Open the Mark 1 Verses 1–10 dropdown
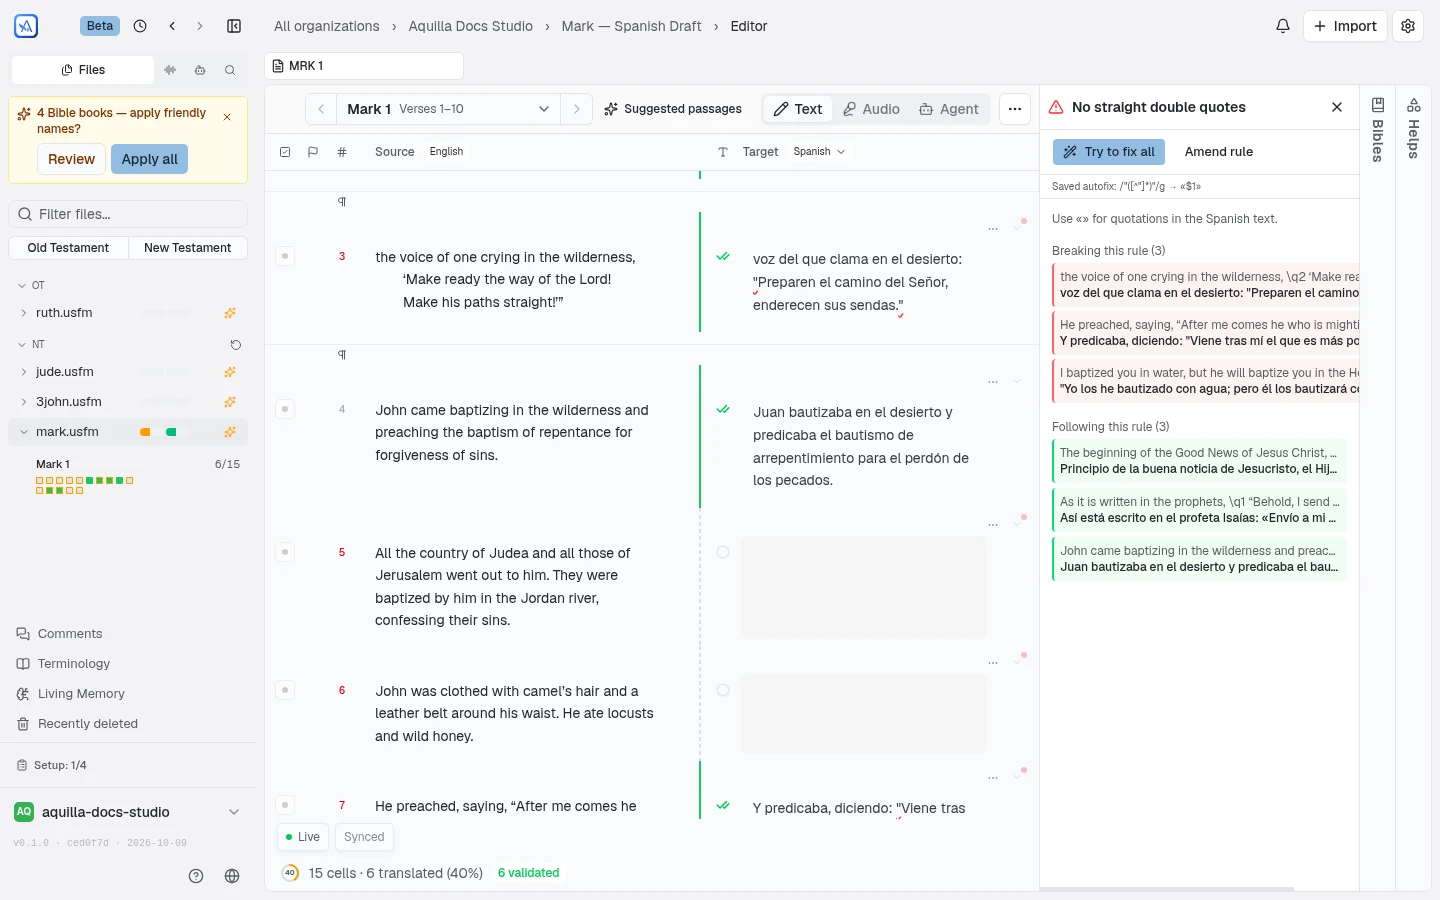The image size is (1440, 900). coord(447,109)
